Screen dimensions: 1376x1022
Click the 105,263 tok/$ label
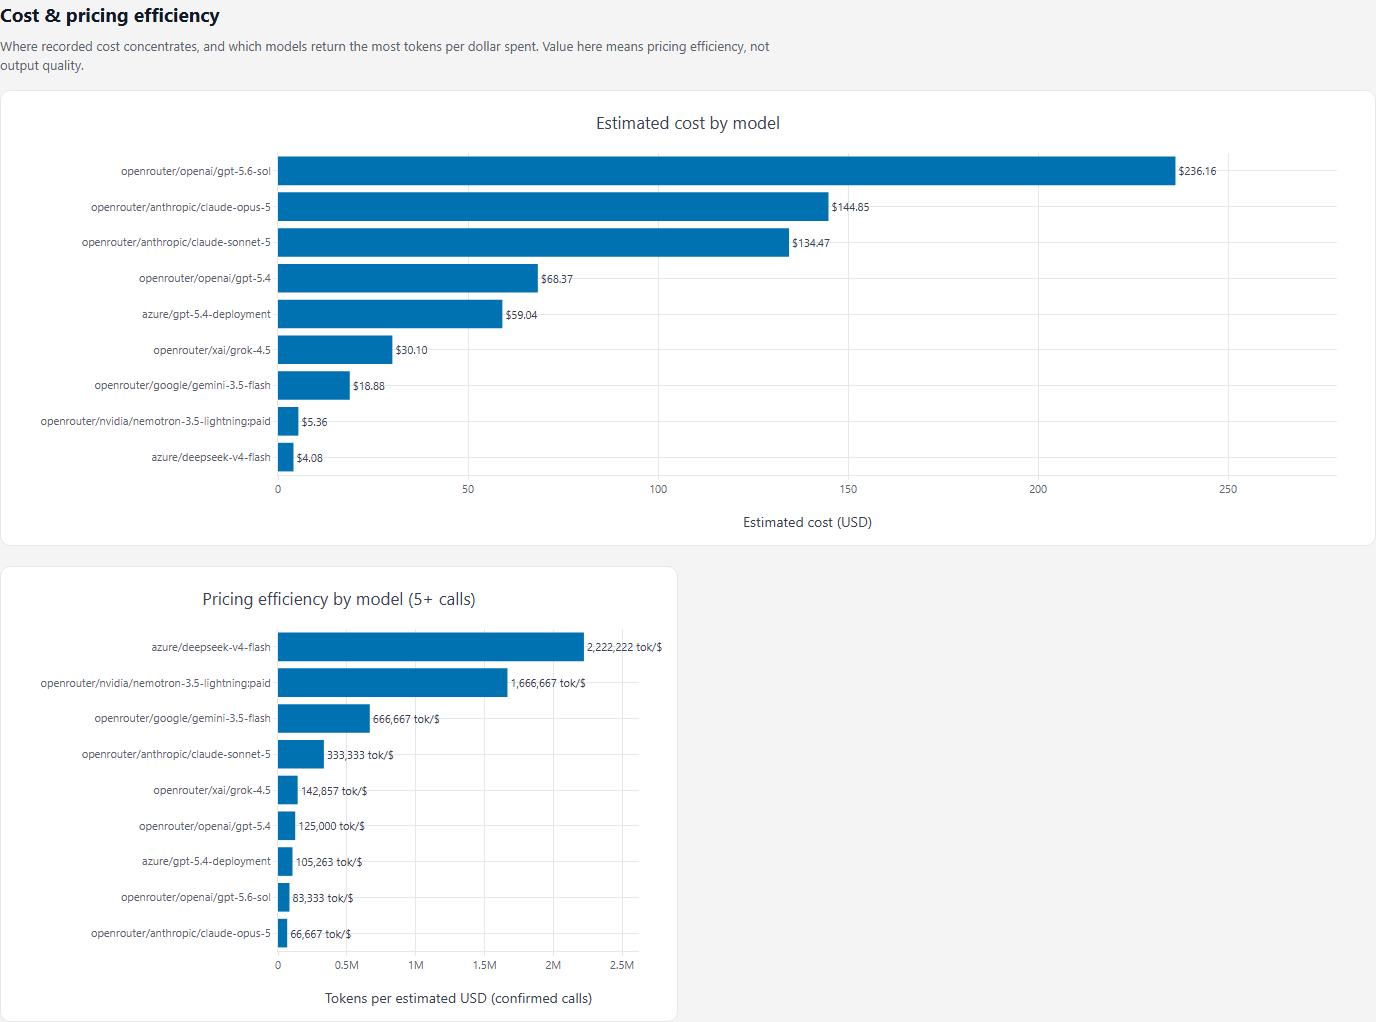[329, 862]
